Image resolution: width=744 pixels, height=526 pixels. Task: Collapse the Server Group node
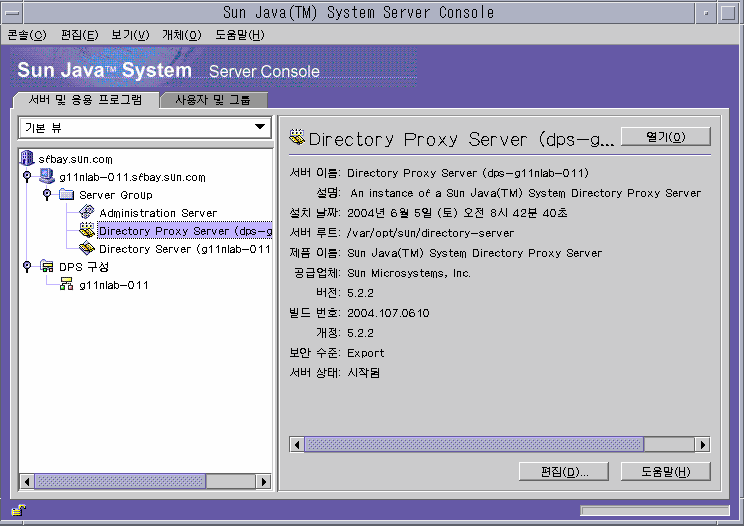pos(47,194)
